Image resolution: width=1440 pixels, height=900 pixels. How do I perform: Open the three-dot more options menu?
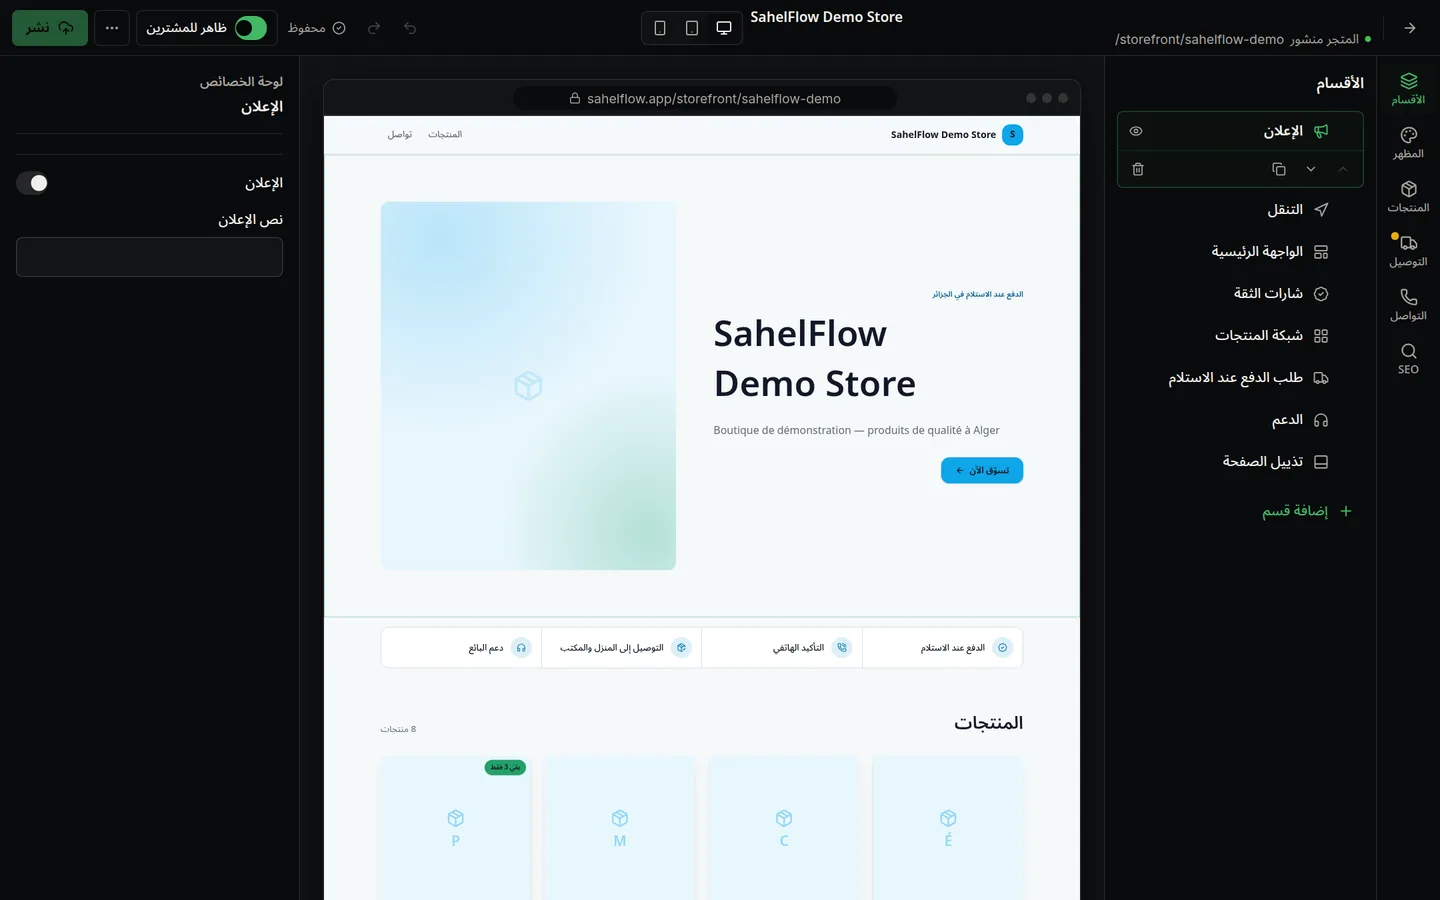(x=112, y=28)
